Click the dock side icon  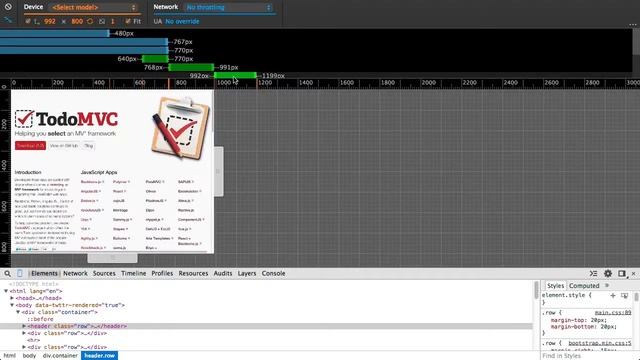(x=622, y=273)
